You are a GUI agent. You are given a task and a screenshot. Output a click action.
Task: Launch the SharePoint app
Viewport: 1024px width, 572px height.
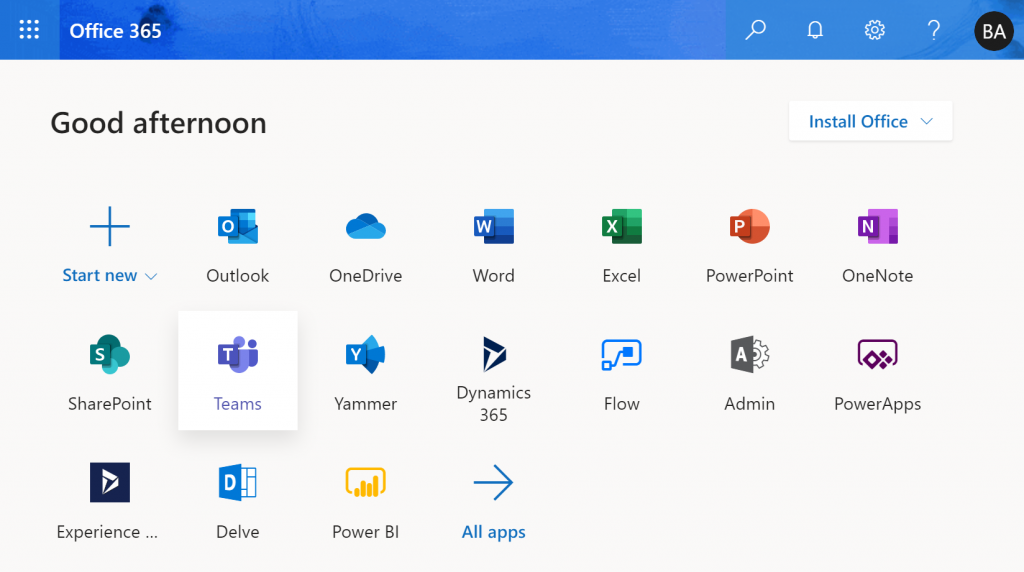point(110,371)
